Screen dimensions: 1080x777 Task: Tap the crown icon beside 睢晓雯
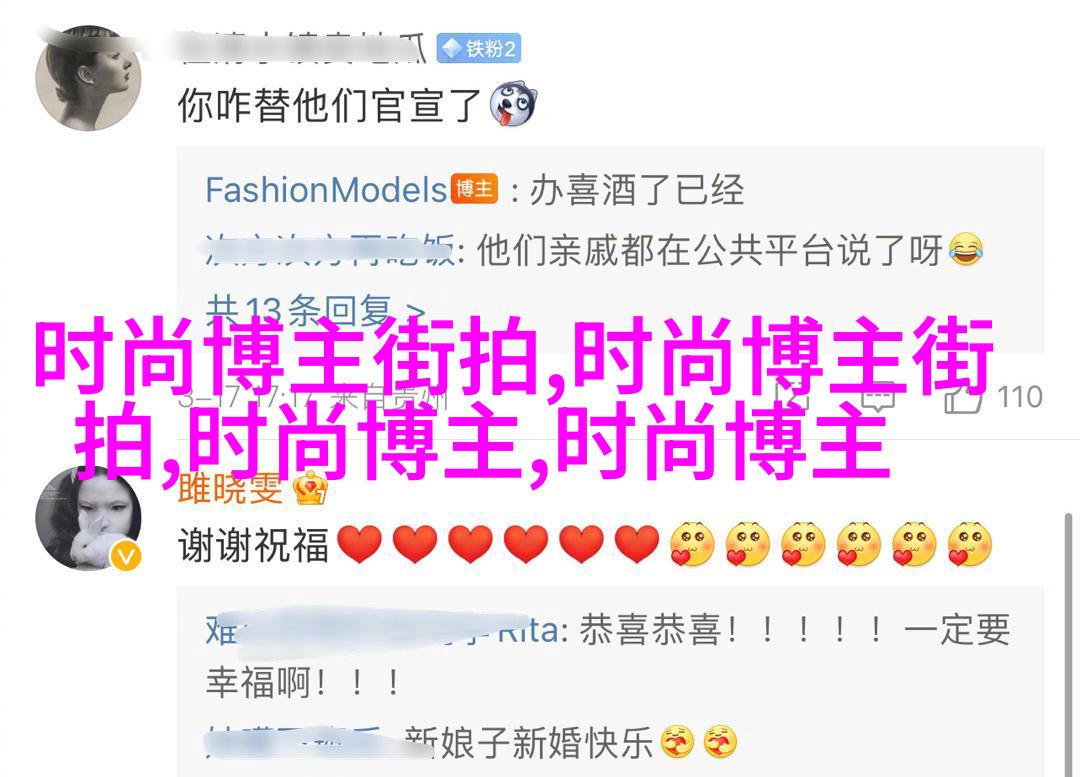click(310, 488)
